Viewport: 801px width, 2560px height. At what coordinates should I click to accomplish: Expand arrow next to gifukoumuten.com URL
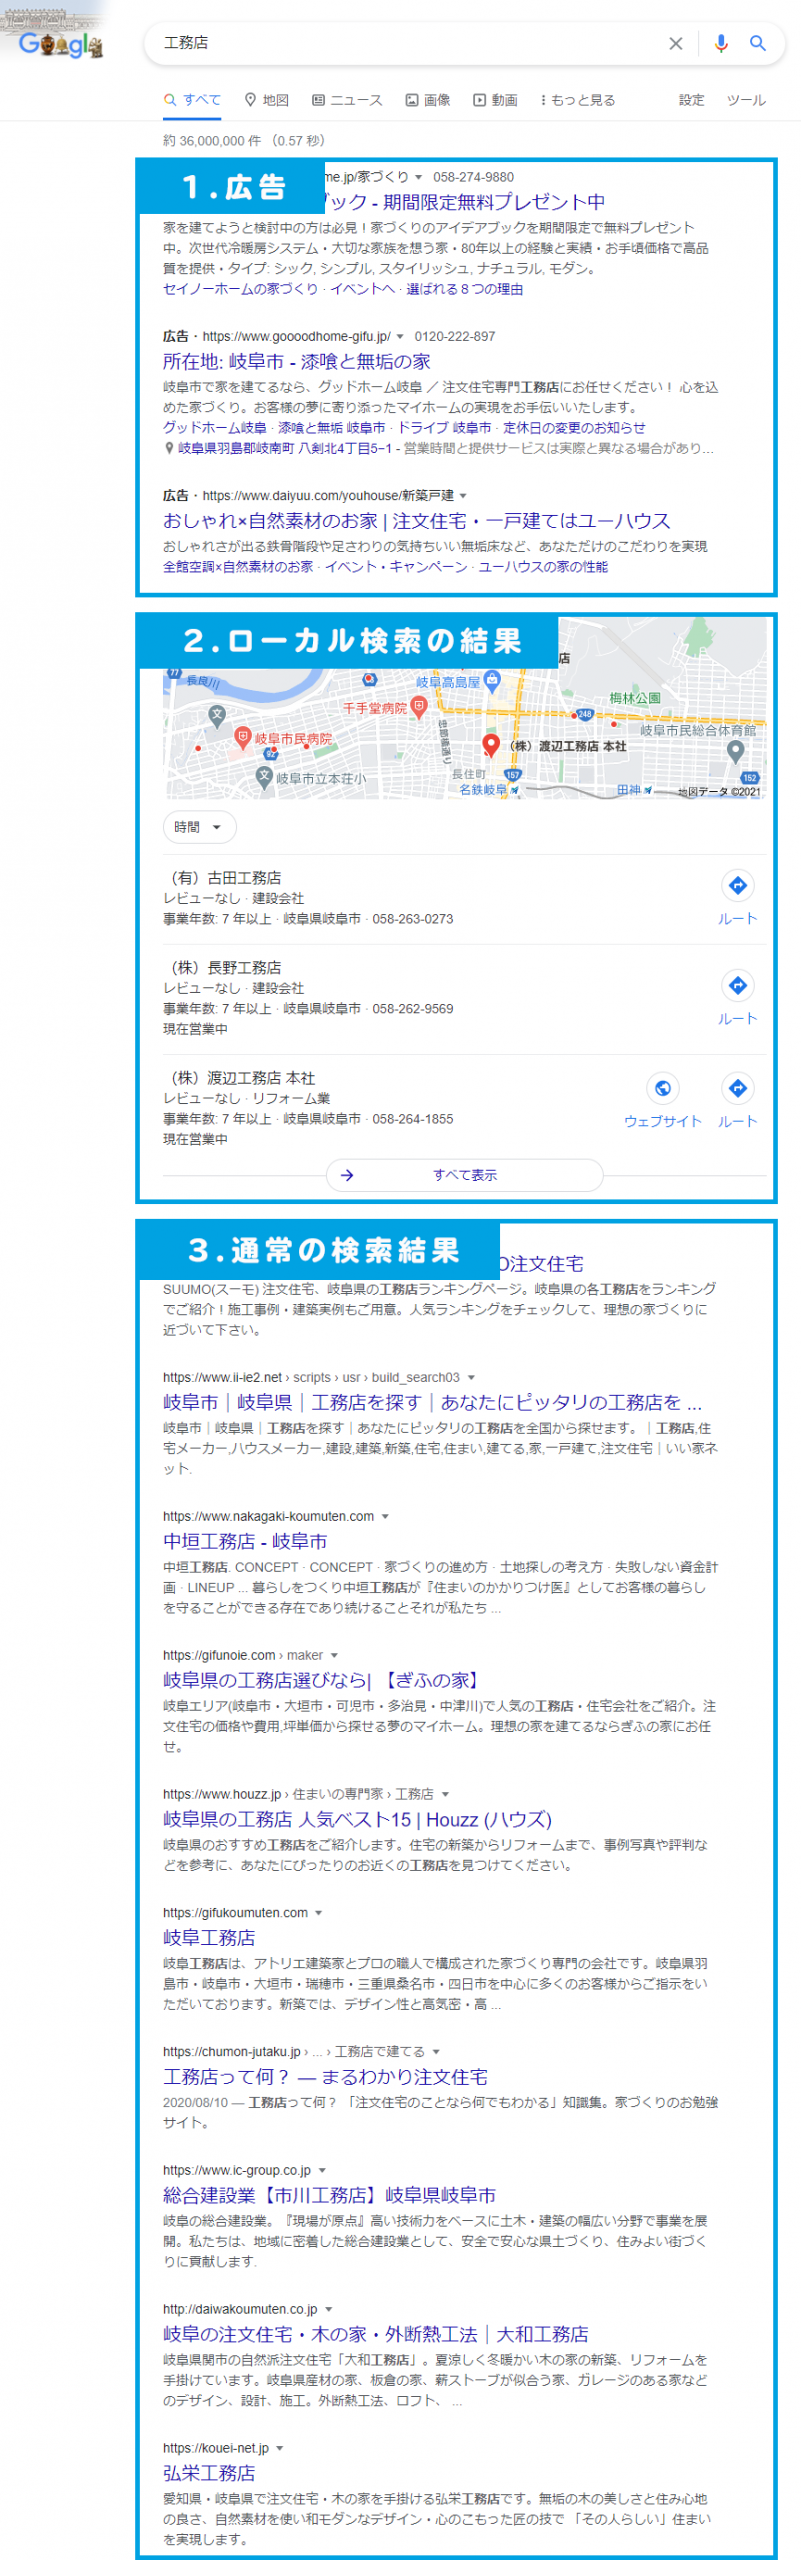tap(319, 1913)
